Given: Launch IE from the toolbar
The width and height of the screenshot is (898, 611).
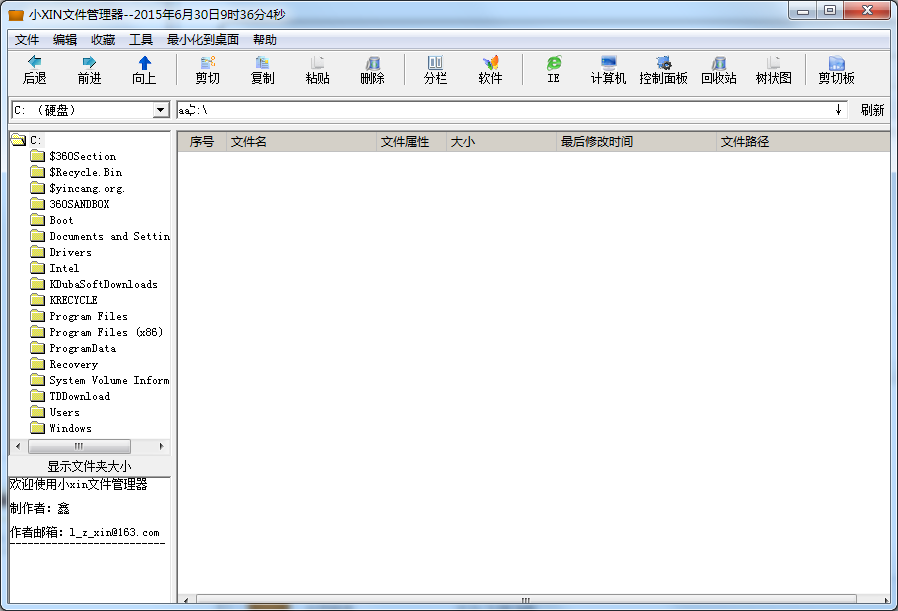Looking at the screenshot, I should pyautogui.click(x=553, y=70).
